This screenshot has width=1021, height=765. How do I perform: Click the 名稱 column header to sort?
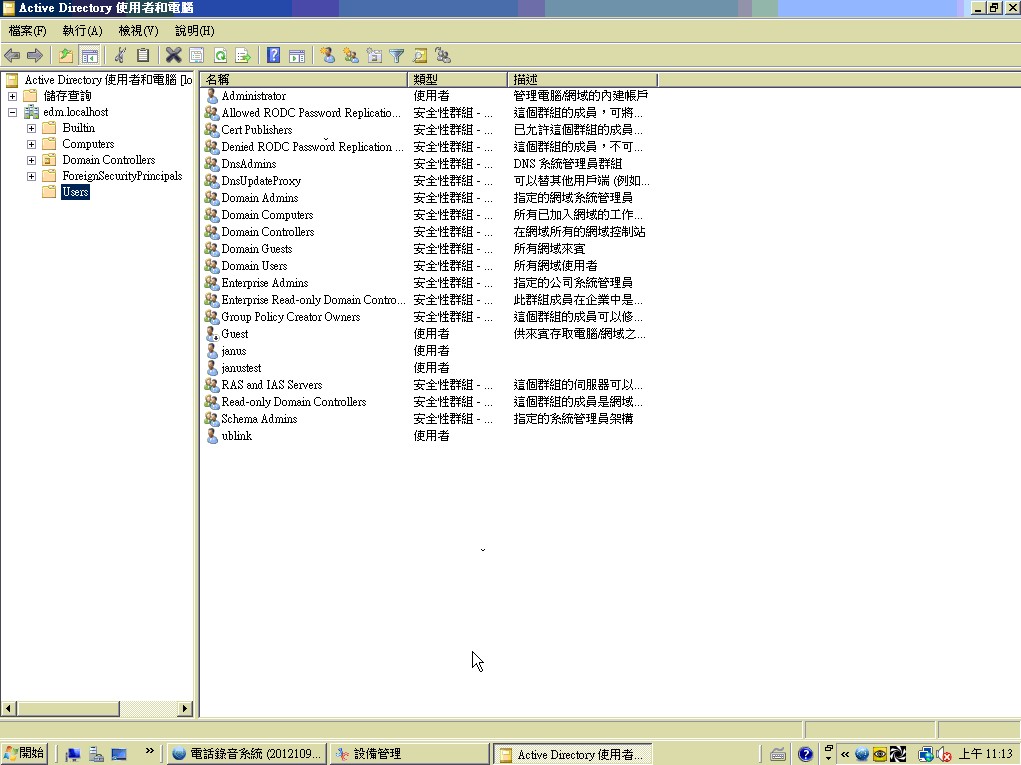click(x=303, y=79)
